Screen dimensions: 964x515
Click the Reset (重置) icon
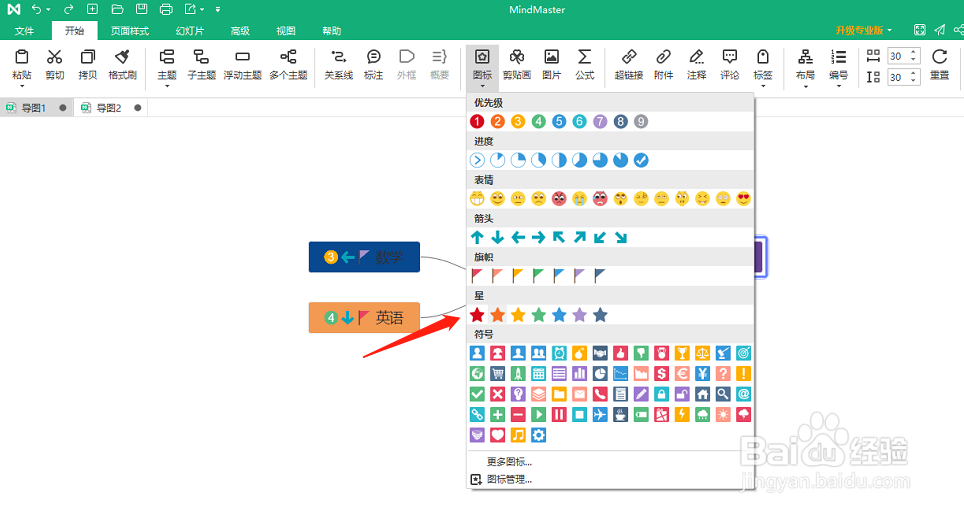tap(939, 57)
